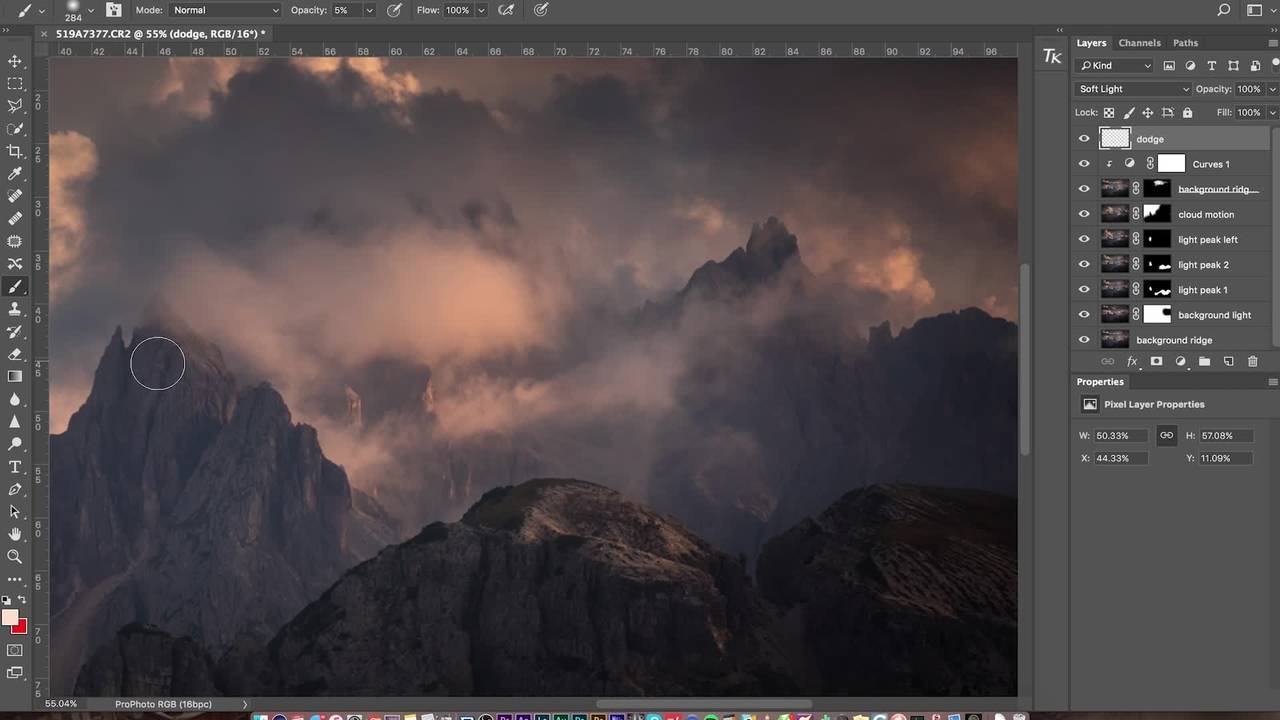Open the brush Mode dropdown
The height and width of the screenshot is (720, 1280).
click(225, 10)
